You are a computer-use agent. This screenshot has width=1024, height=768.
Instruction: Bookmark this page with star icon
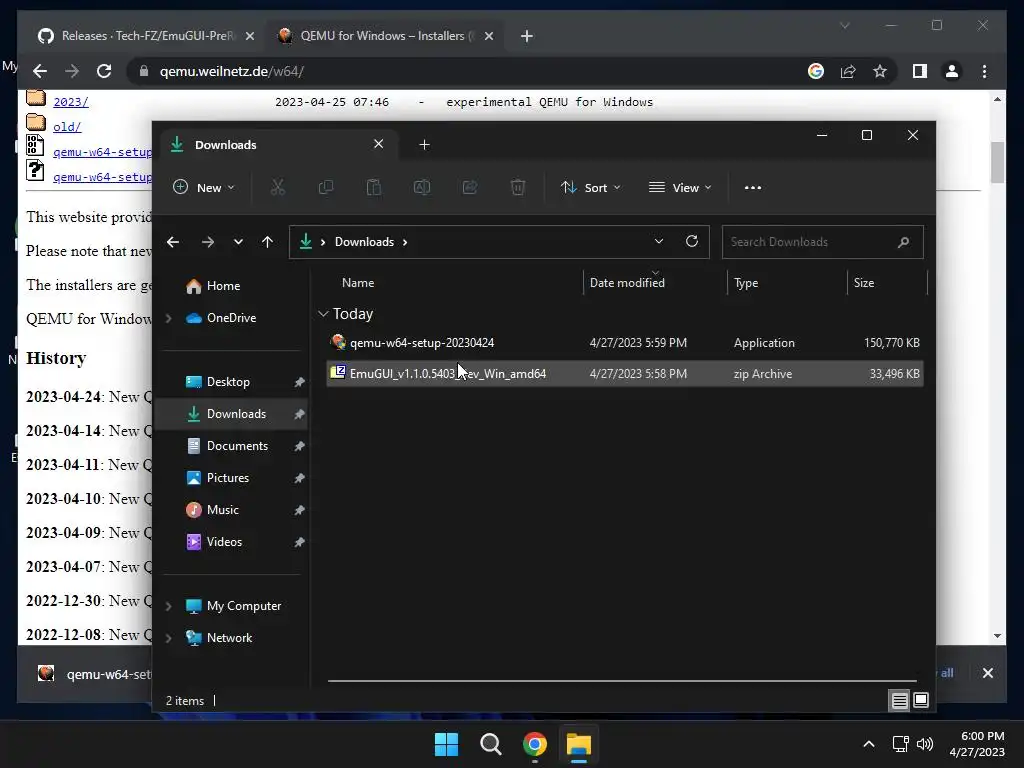[880, 71]
